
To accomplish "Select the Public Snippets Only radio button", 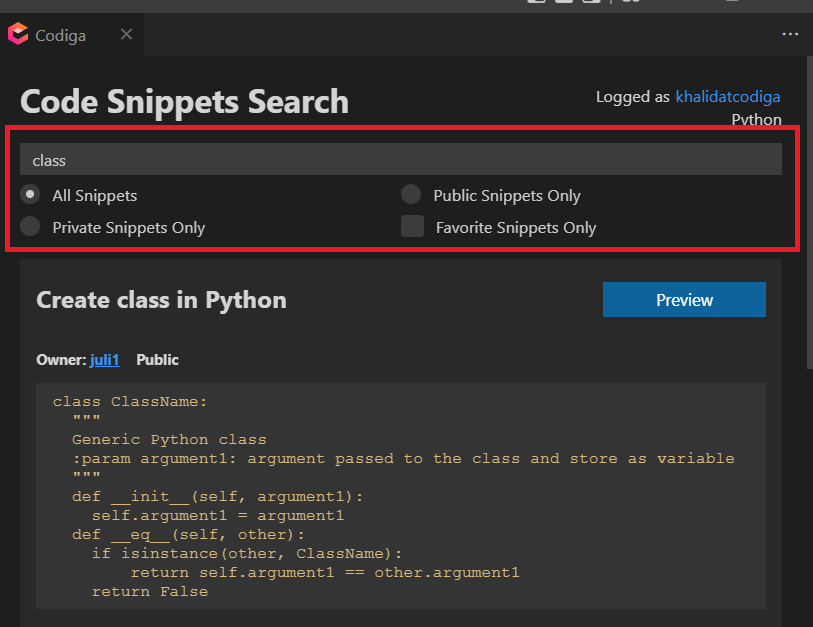I will click(x=411, y=194).
